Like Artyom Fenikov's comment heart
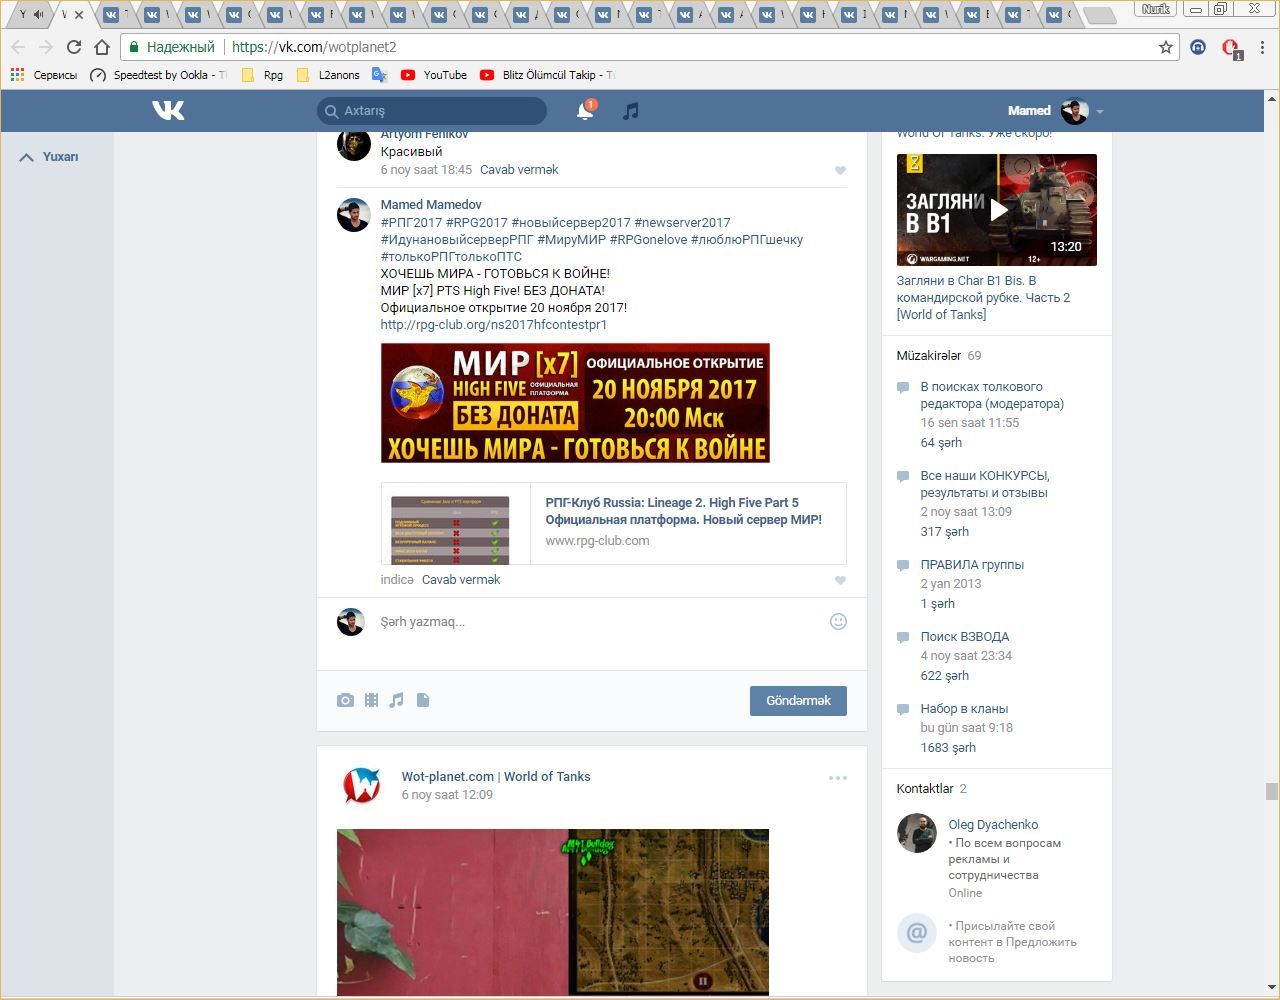This screenshot has width=1280, height=1000. [x=840, y=170]
